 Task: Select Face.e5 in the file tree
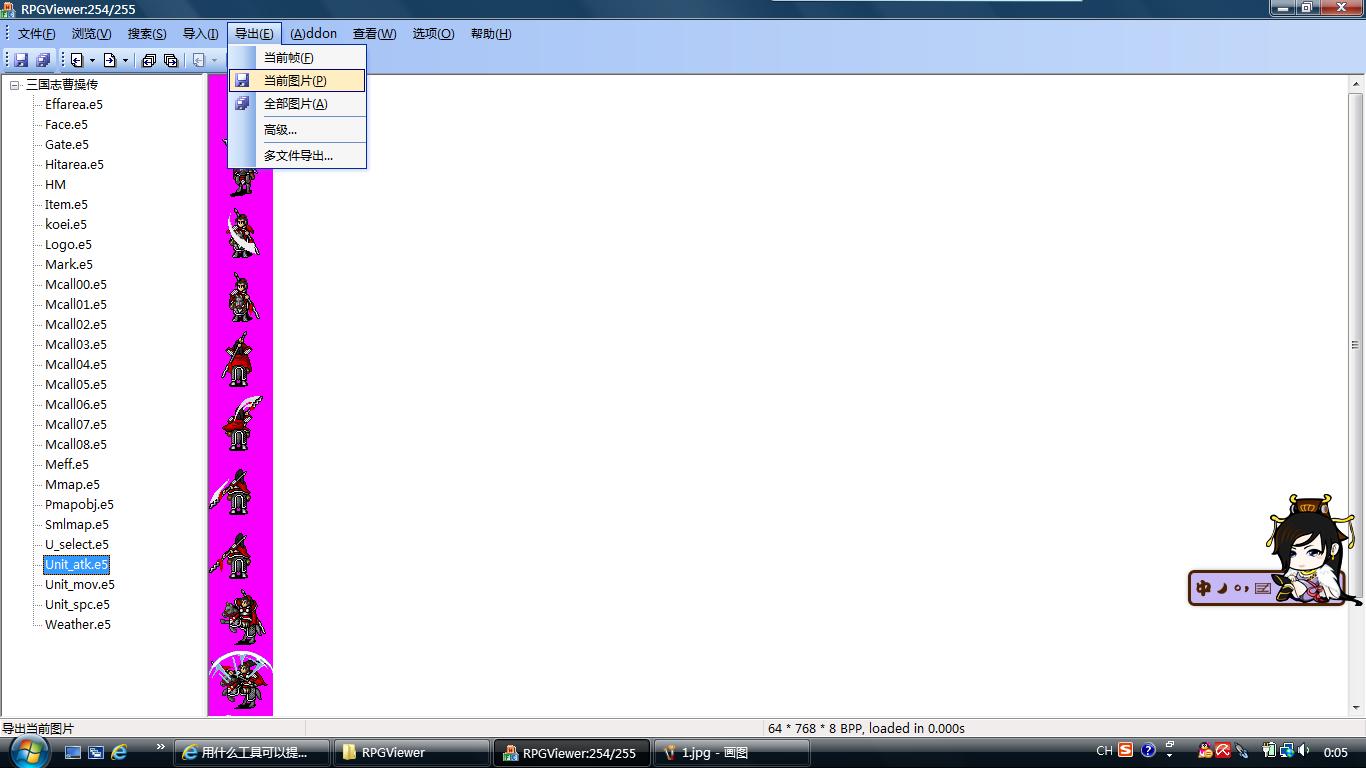coord(66,125)
